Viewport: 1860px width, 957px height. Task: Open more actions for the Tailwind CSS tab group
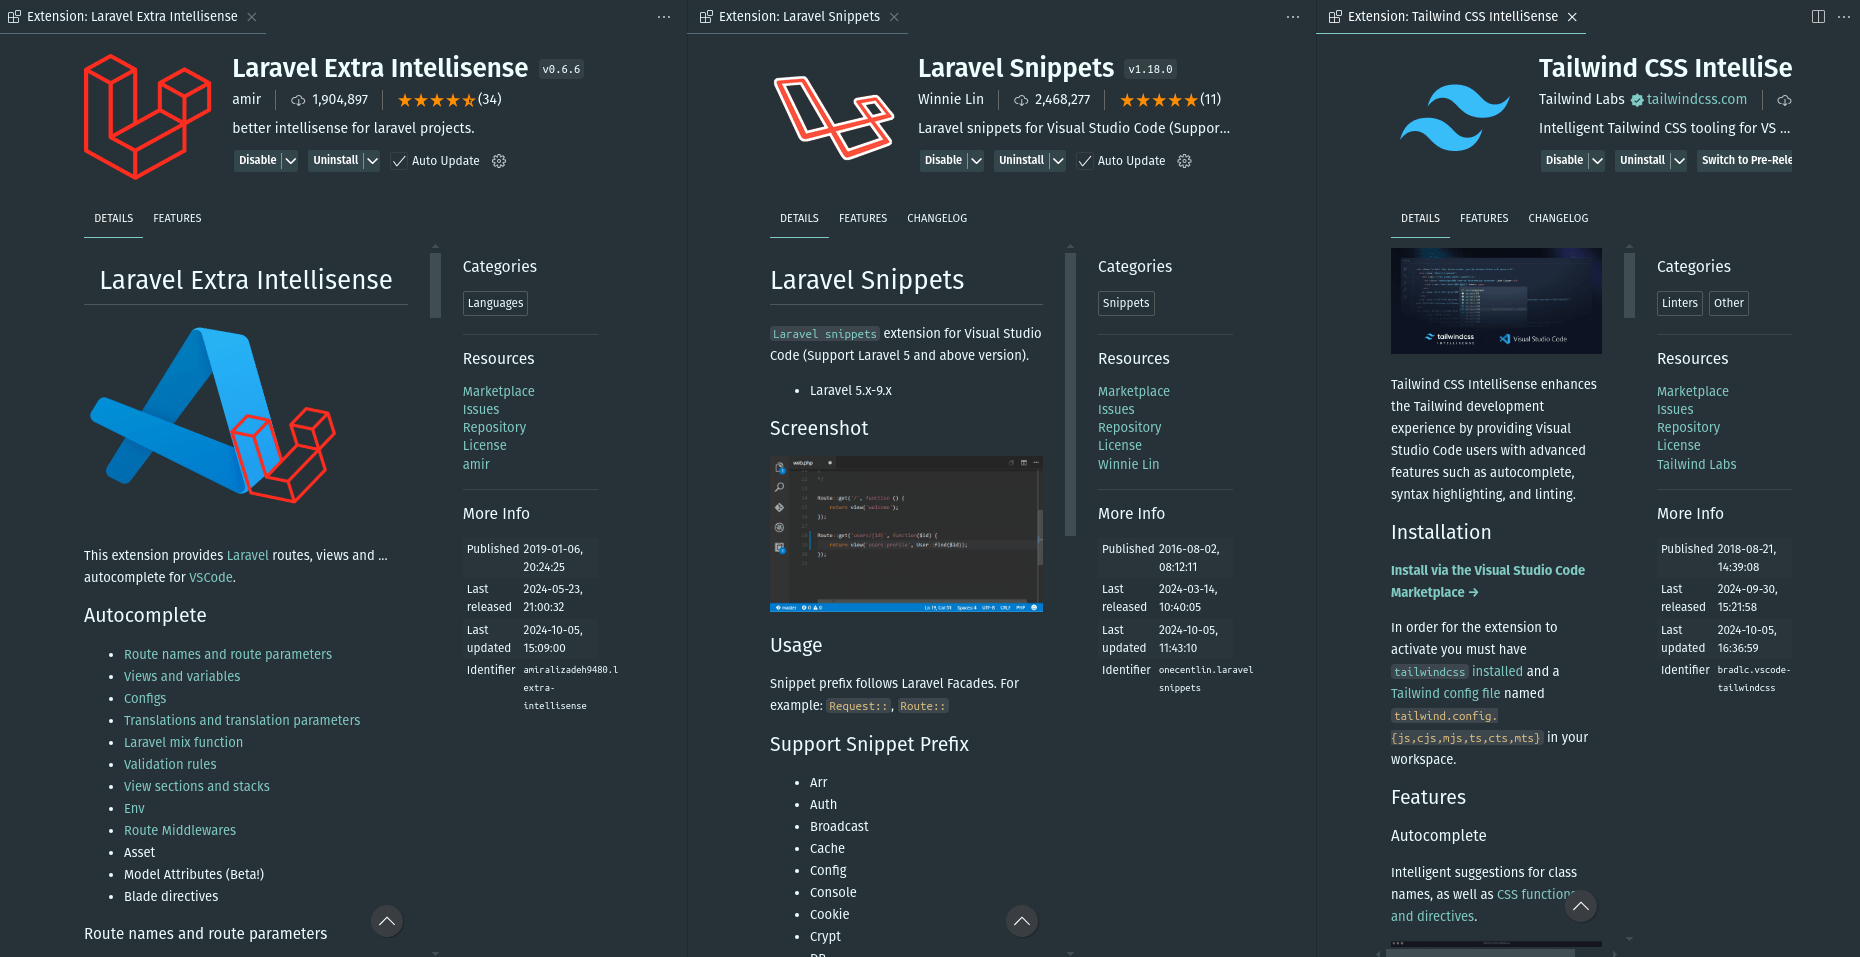point(1844,17)
